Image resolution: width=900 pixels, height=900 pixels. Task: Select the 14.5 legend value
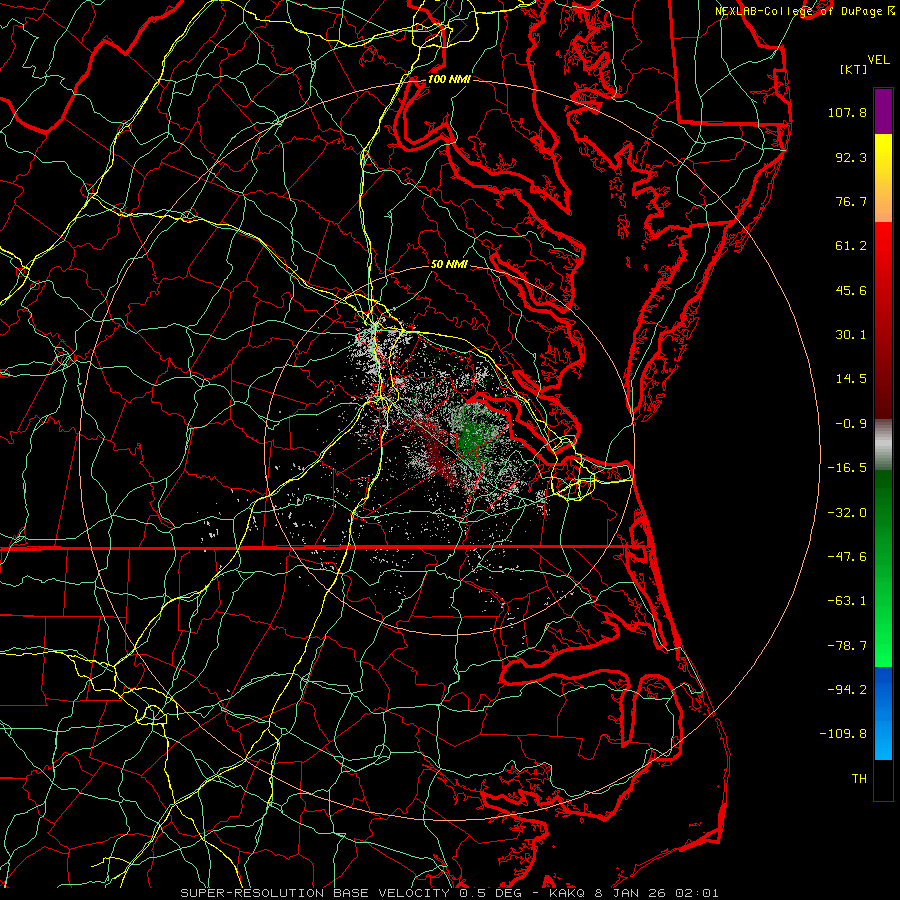851,379
